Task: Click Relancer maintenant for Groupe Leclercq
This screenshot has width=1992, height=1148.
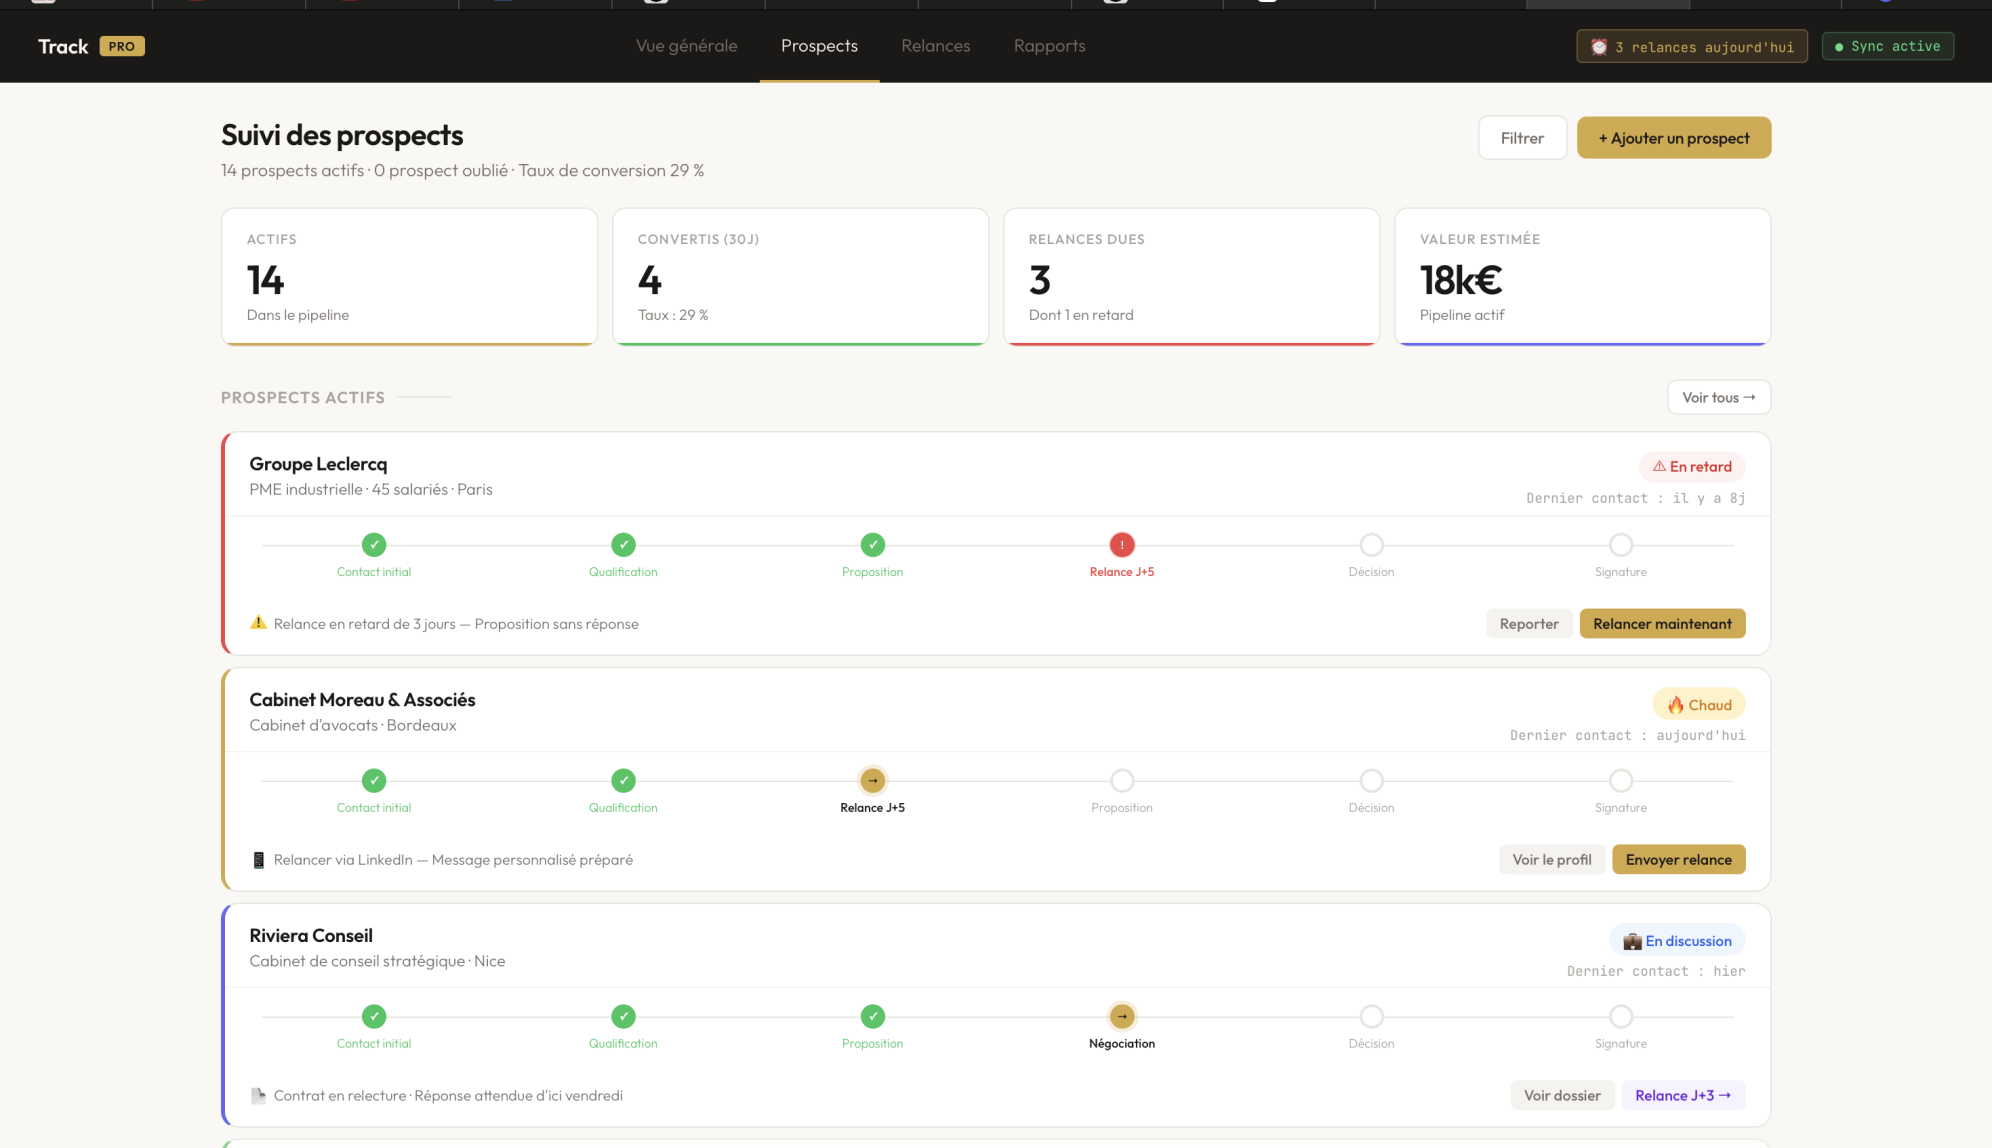Action: pos(1662,623)
